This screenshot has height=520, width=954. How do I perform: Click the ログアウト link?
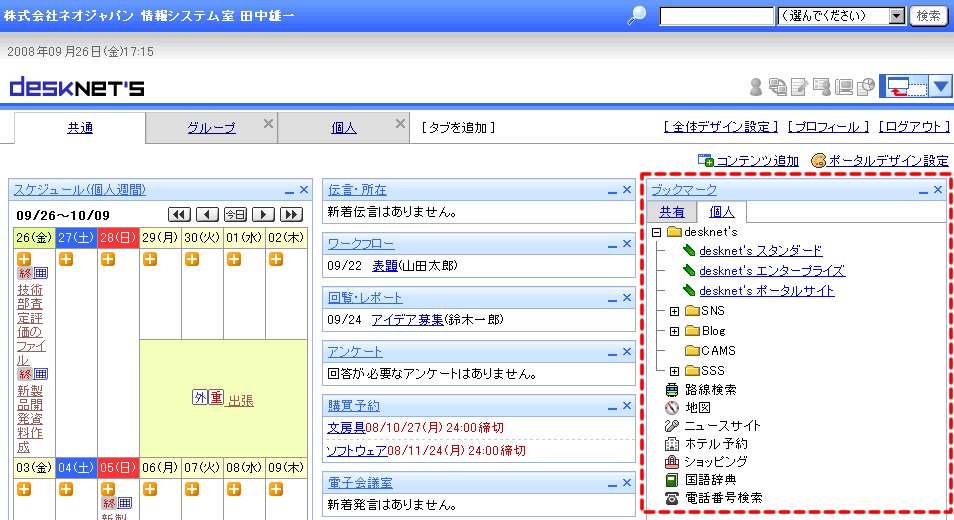913,127
